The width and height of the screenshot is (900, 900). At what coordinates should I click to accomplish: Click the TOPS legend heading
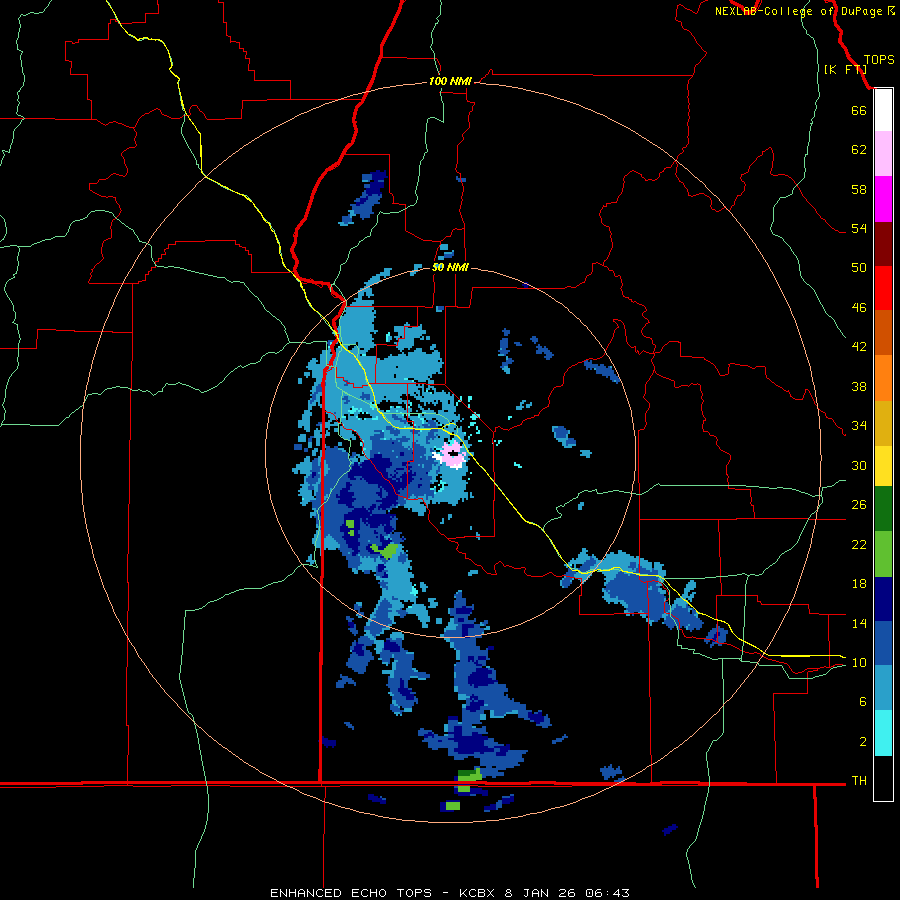pyautogui.click(x=879, y=60)
